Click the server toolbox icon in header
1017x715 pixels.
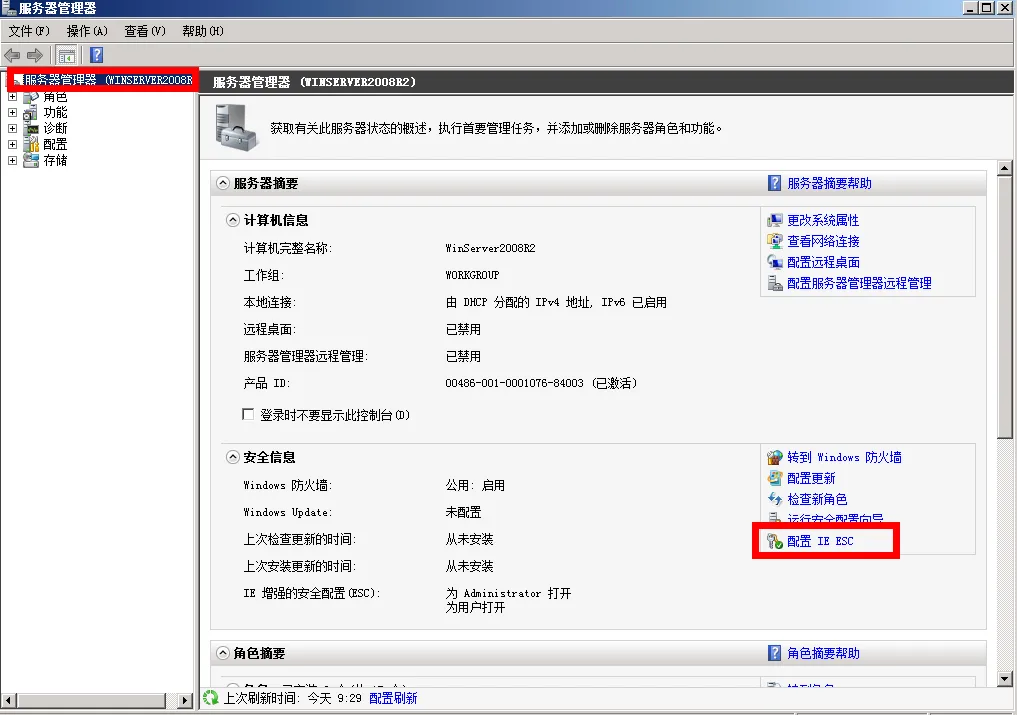(235, 128)
